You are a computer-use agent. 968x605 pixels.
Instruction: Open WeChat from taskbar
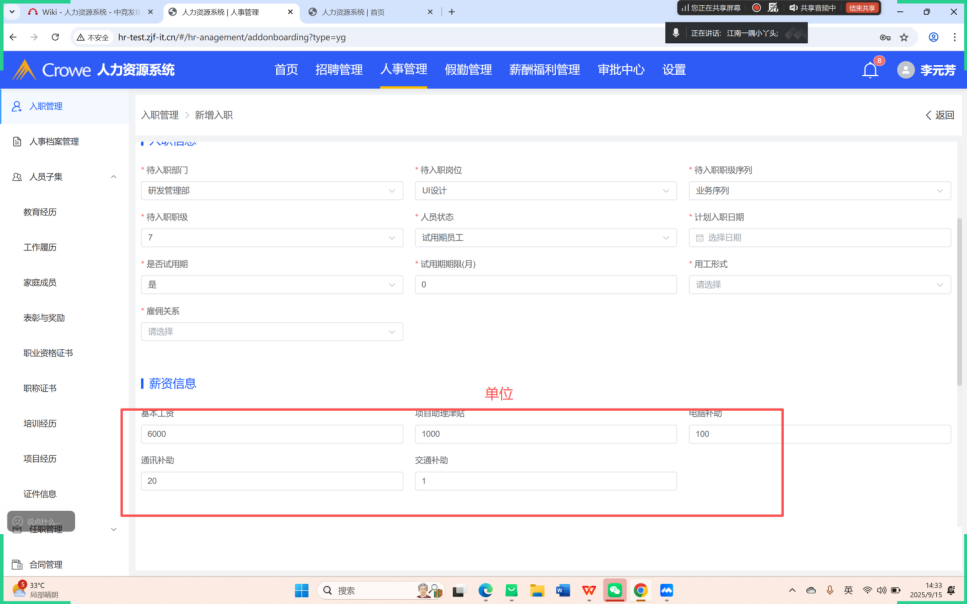tap(615, 590)
